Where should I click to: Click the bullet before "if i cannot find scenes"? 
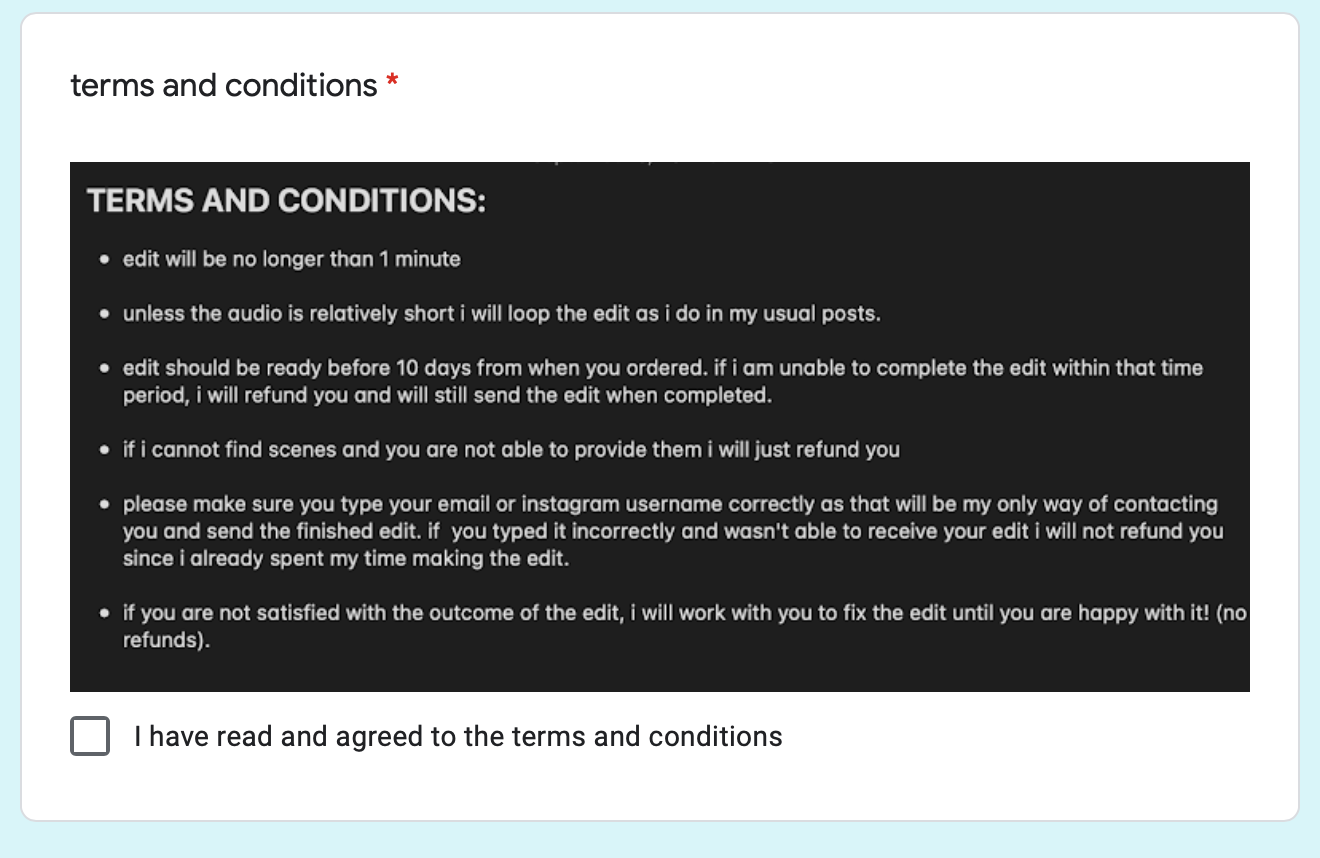104,451
